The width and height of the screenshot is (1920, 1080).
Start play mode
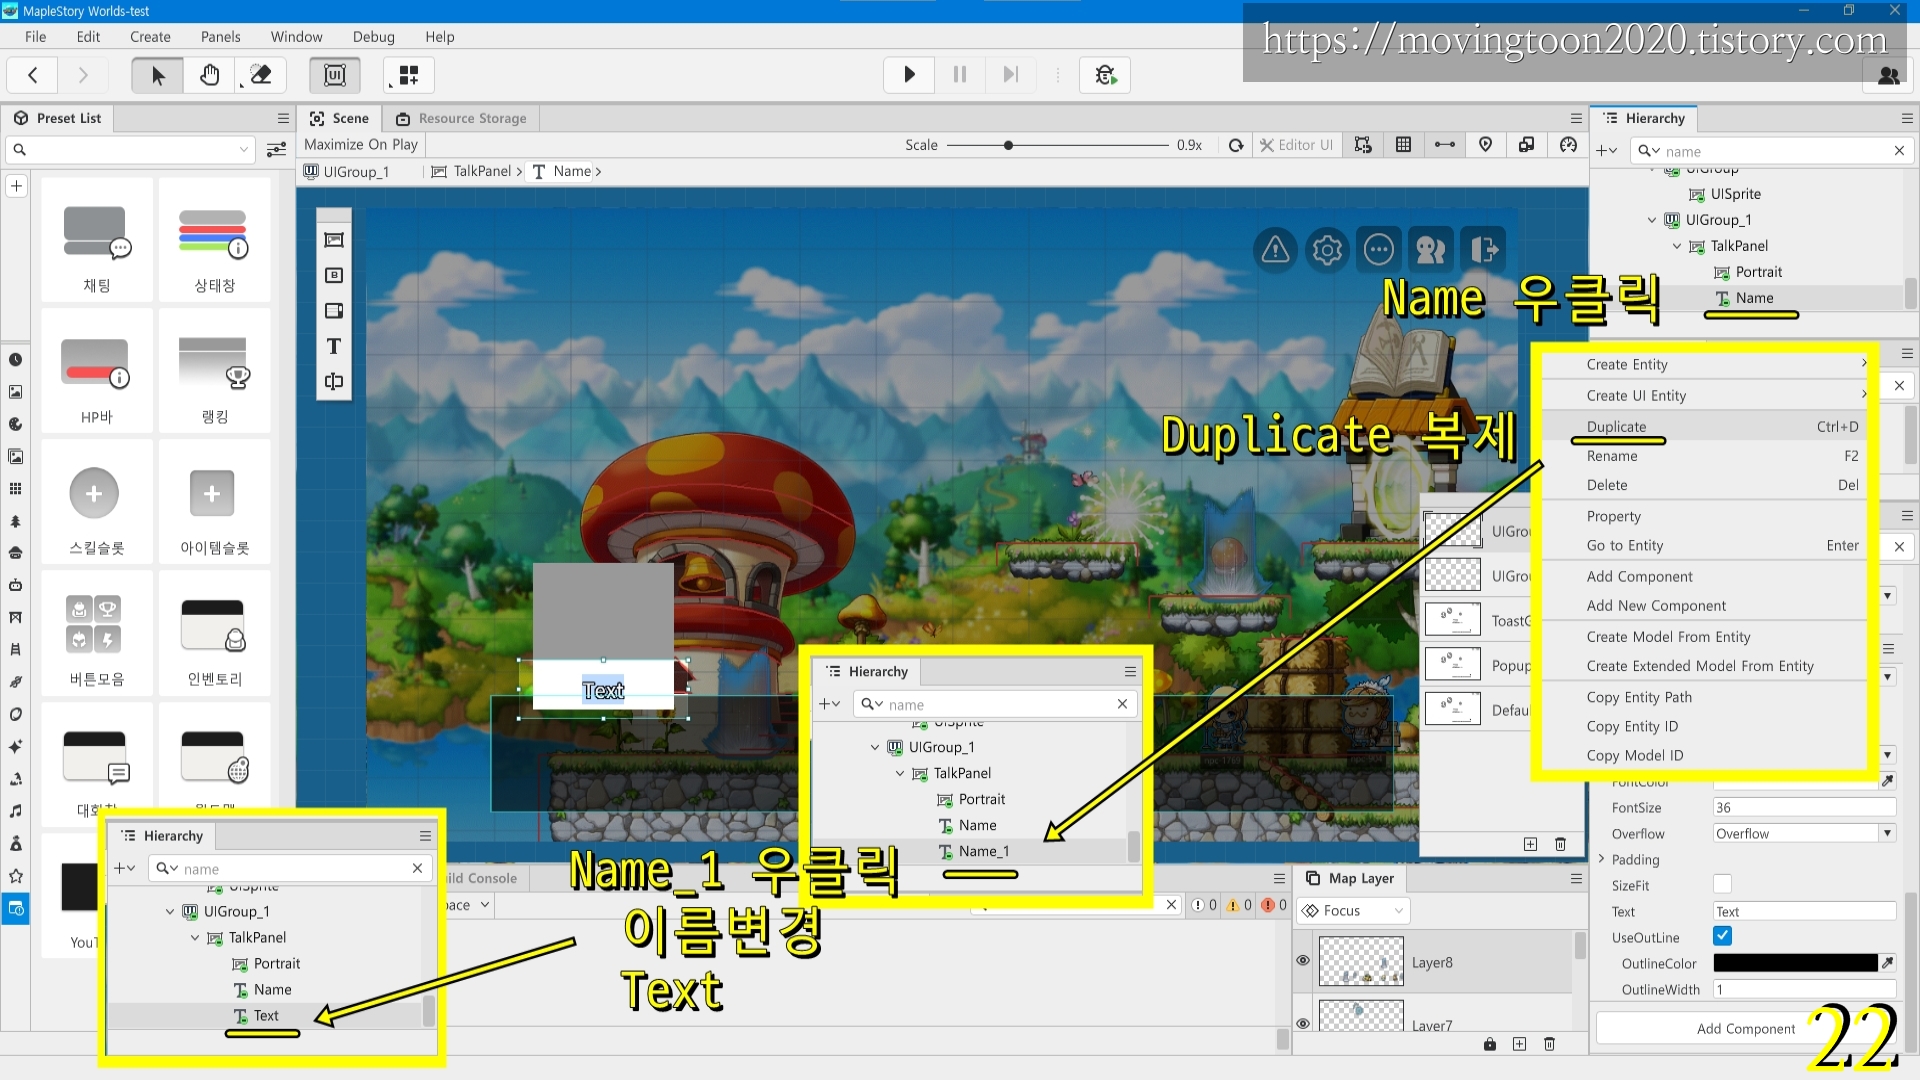coord(909,75)
